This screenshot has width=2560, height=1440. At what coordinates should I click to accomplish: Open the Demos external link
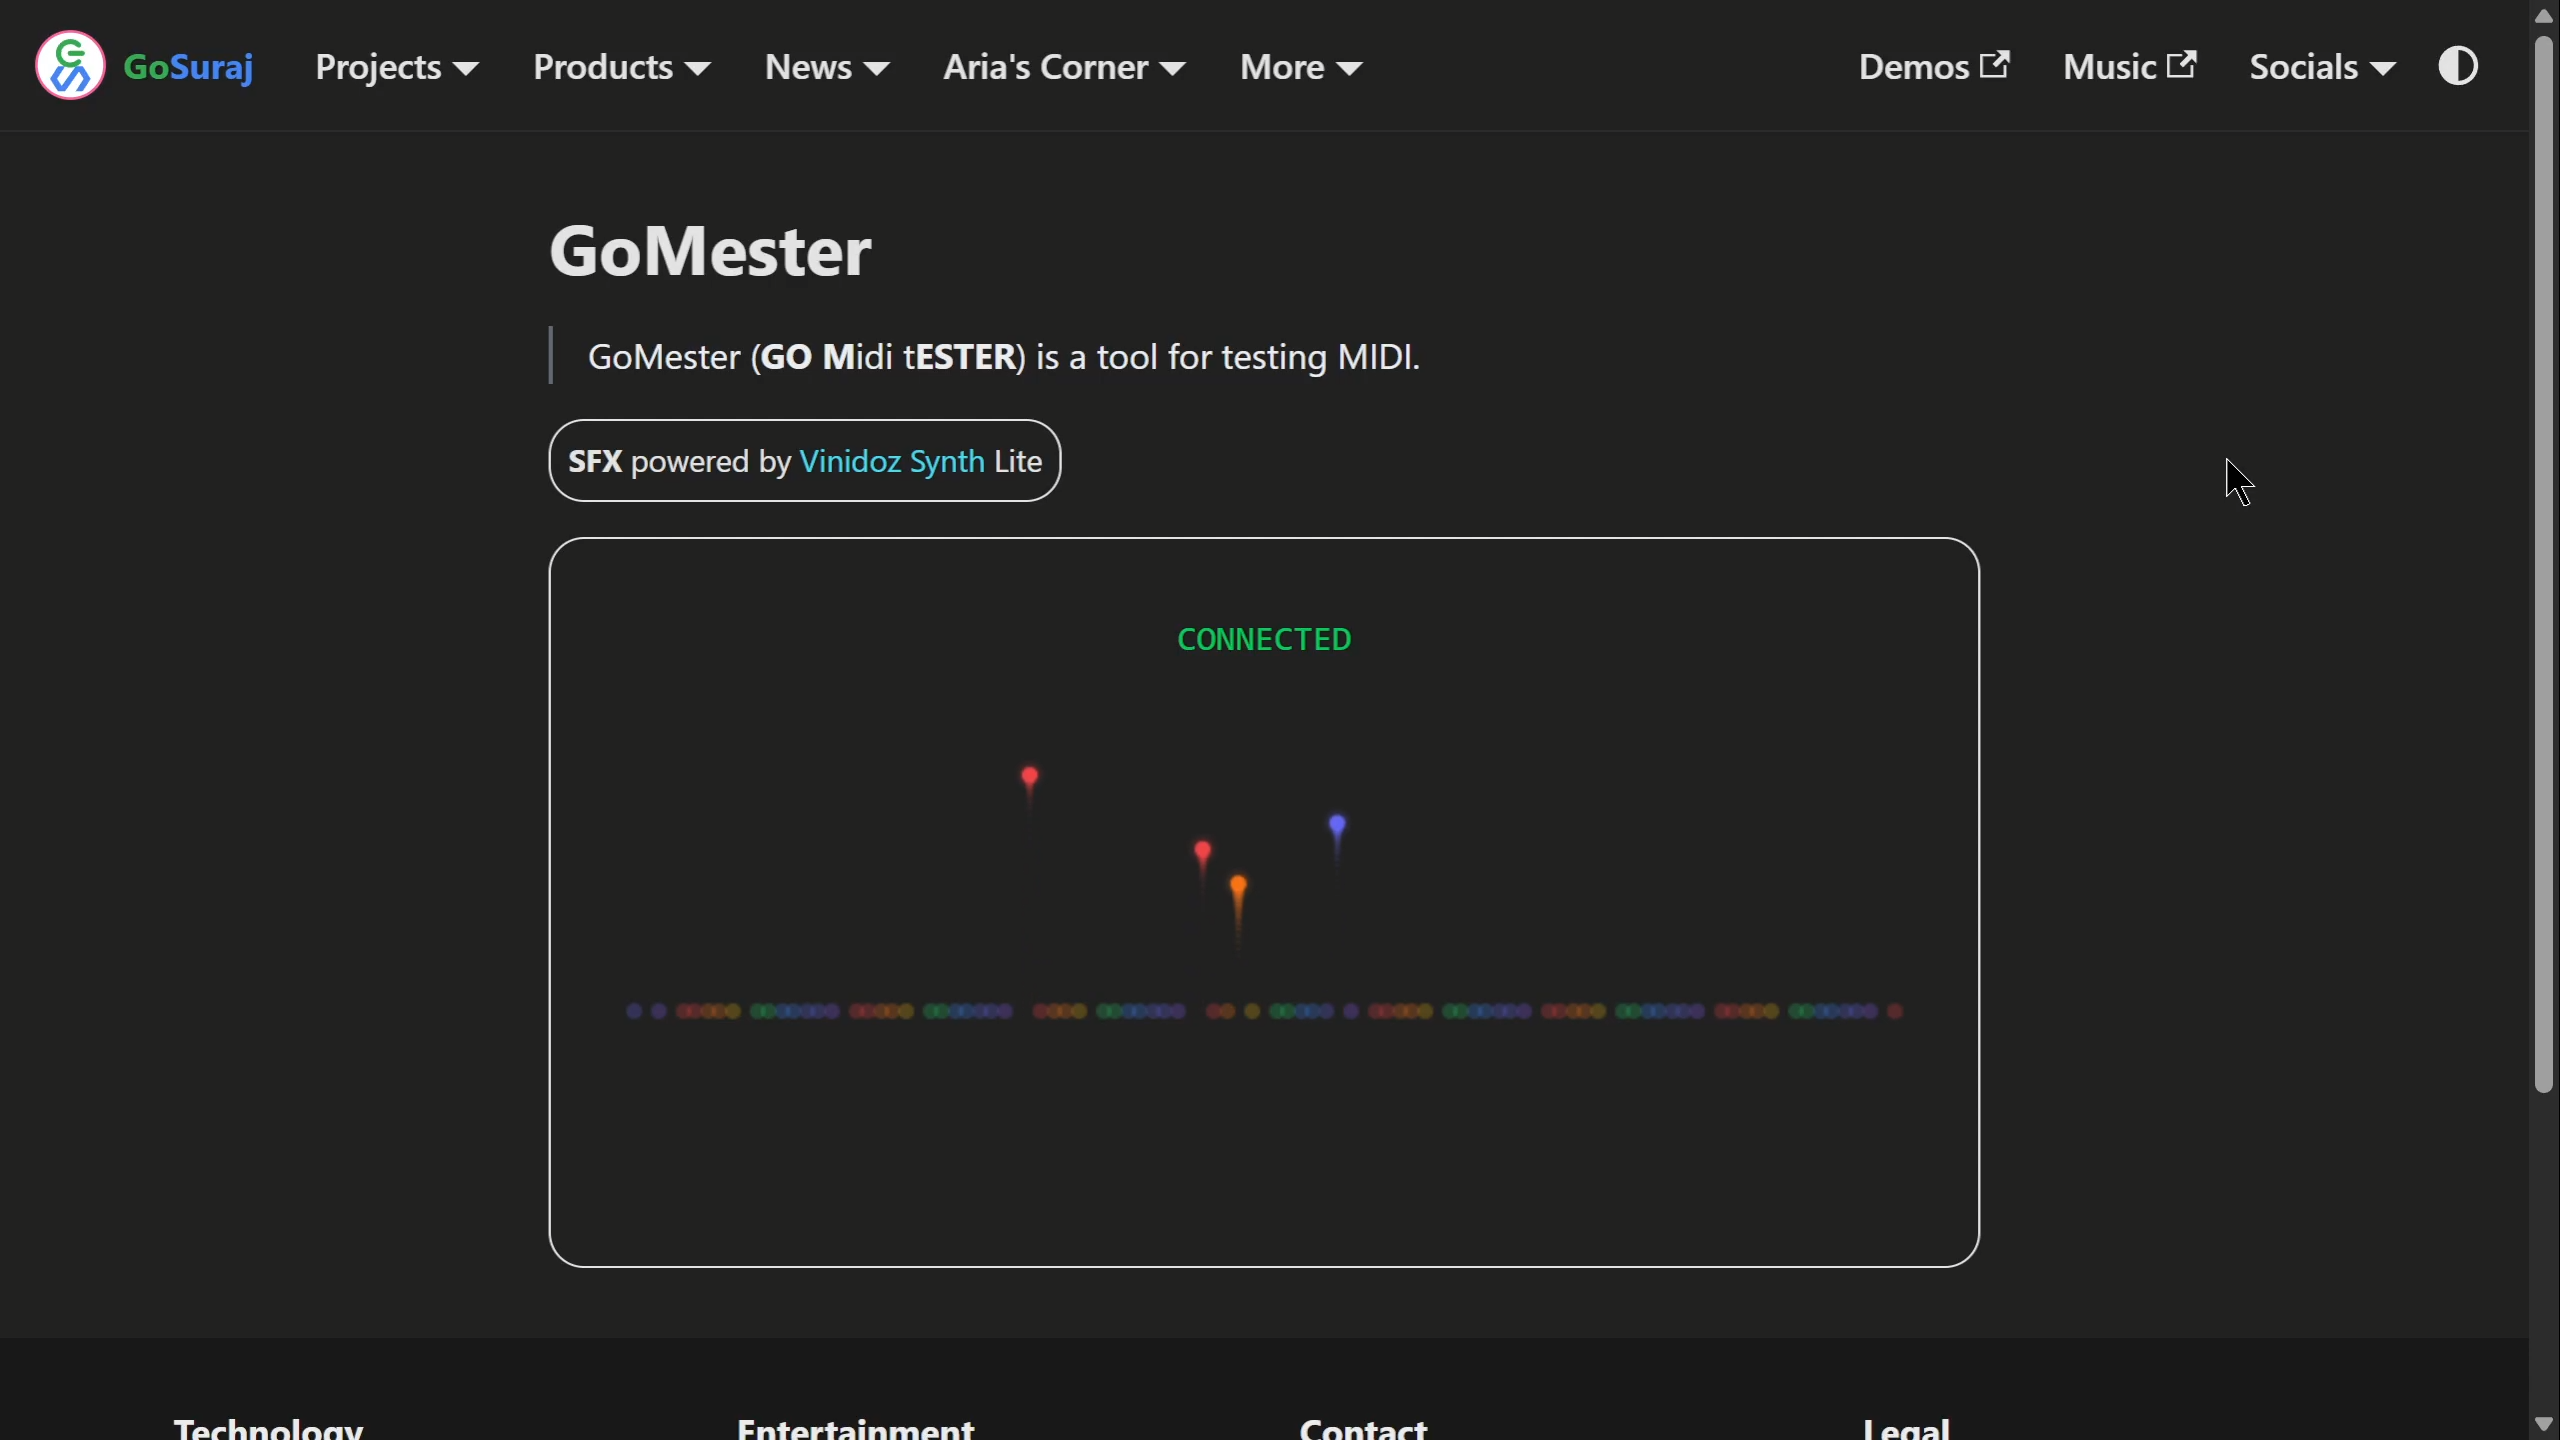click(x=1934, y=67)
